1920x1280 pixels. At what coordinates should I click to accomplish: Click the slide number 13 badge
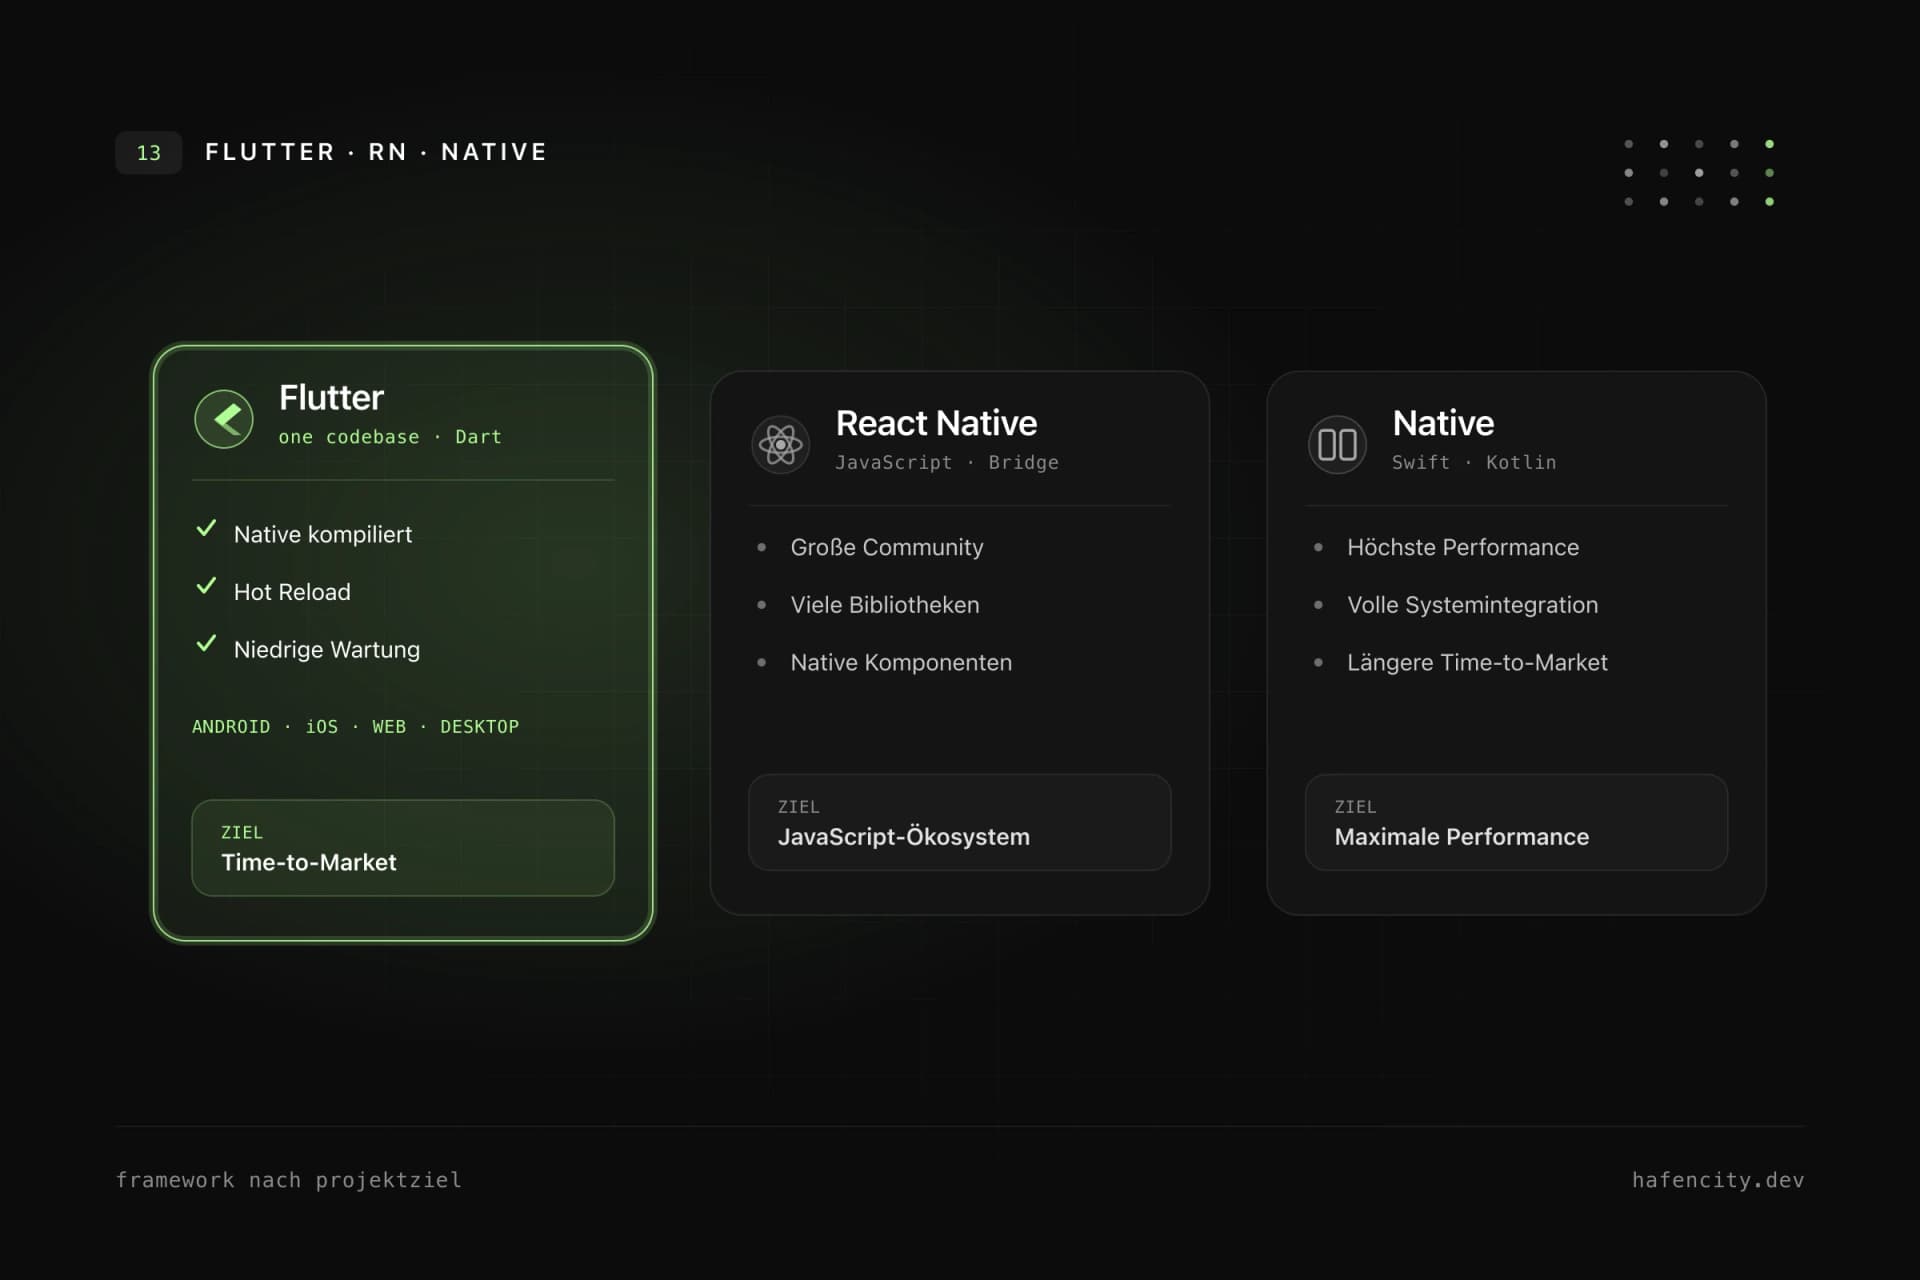click(149, 153)
